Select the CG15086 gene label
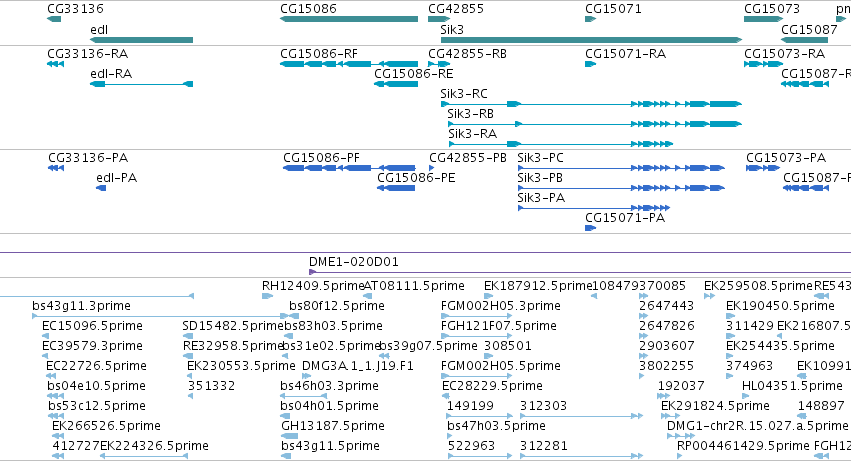The width and height of the screenshot is (851, 461). (x=308, y=9)
